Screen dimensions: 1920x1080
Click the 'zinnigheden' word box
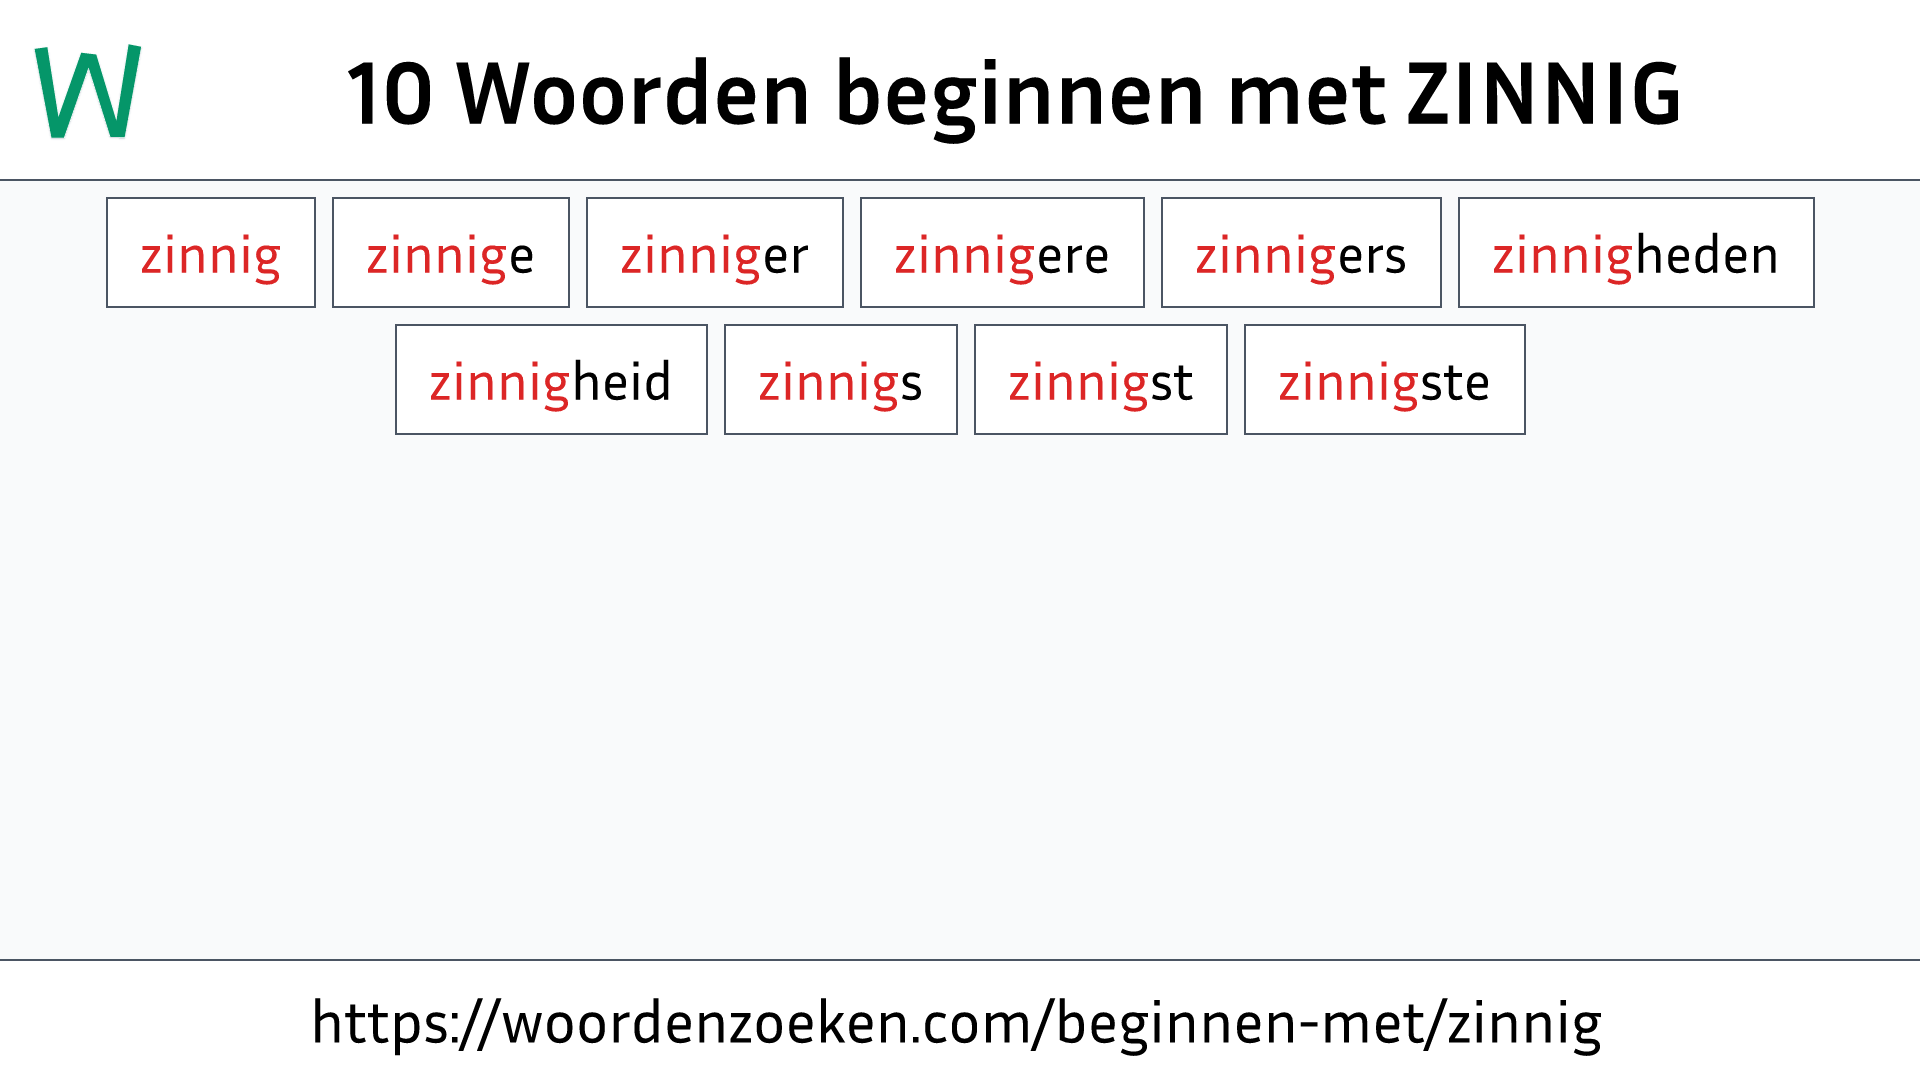(1635, 253)
